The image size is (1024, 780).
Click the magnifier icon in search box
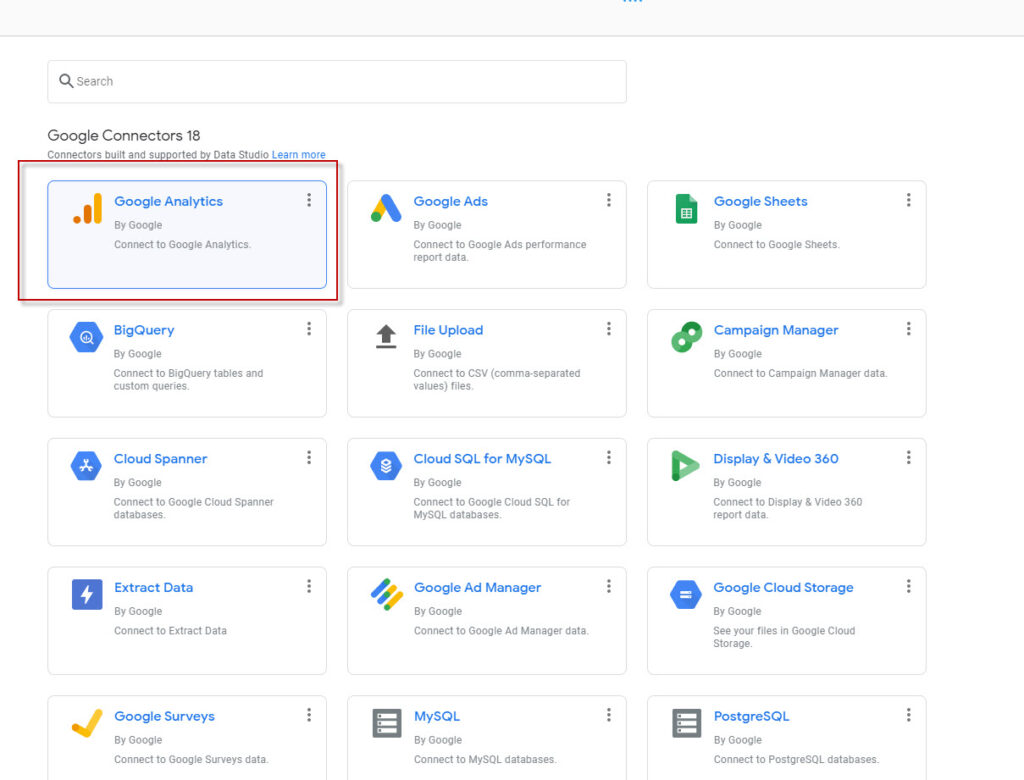point(66,81)
